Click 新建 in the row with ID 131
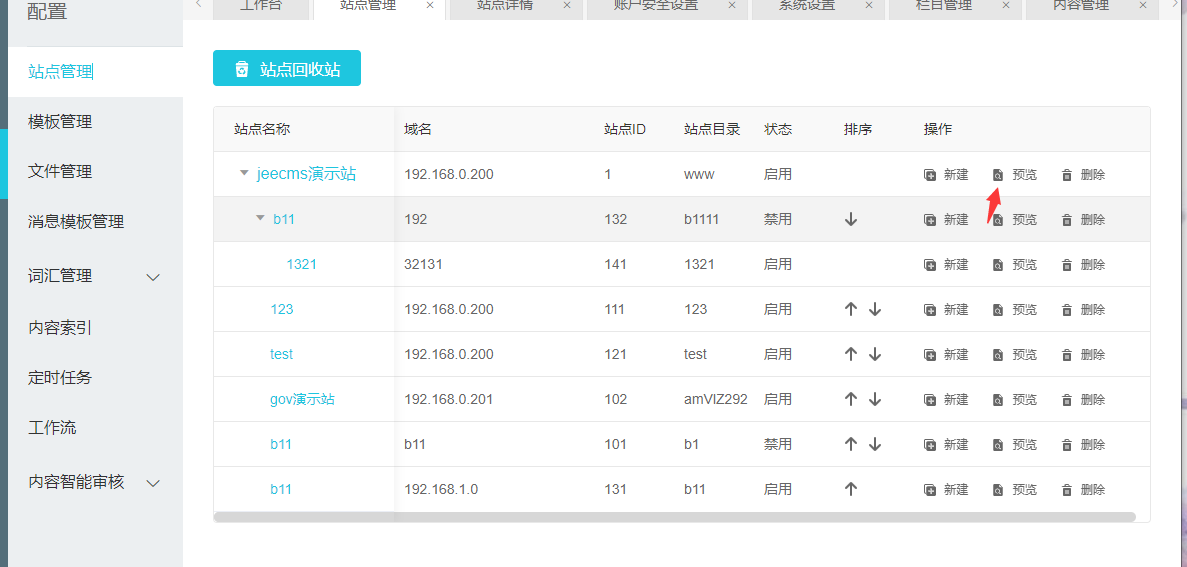The height and width of the screenshot is (567, 1187). point(946,489)
